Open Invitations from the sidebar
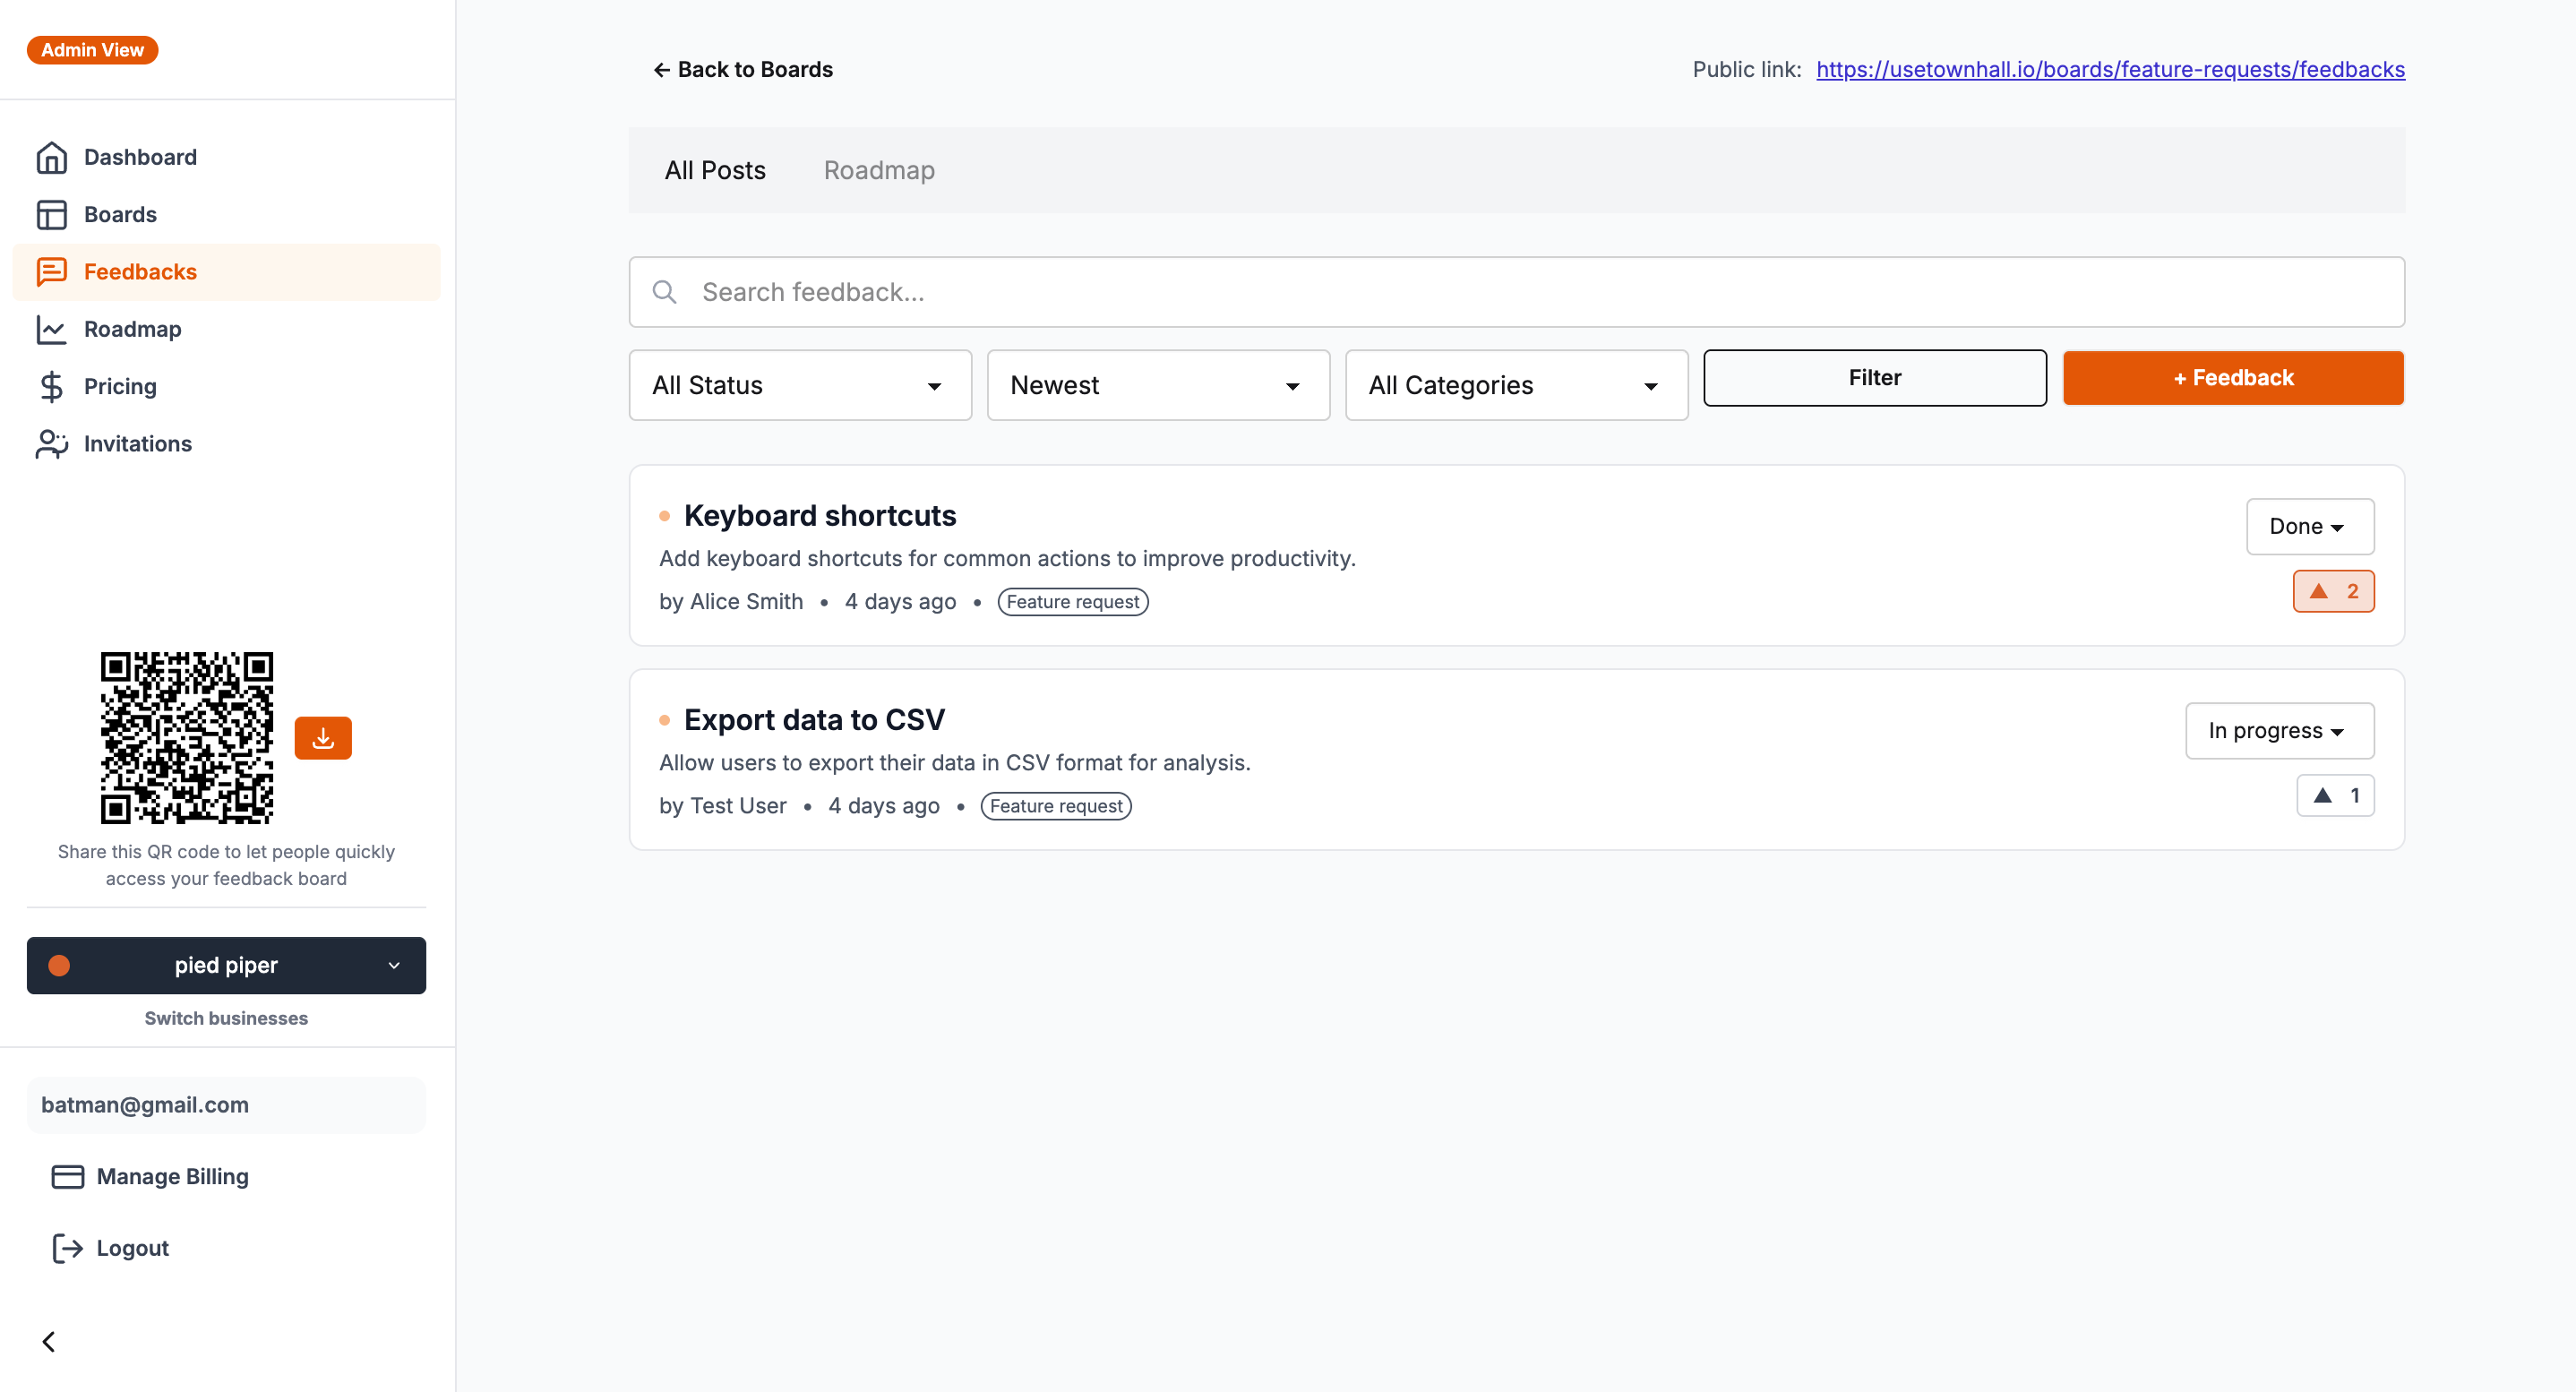This screenshot has height=1392, width=2576. (x=52, y=443)
